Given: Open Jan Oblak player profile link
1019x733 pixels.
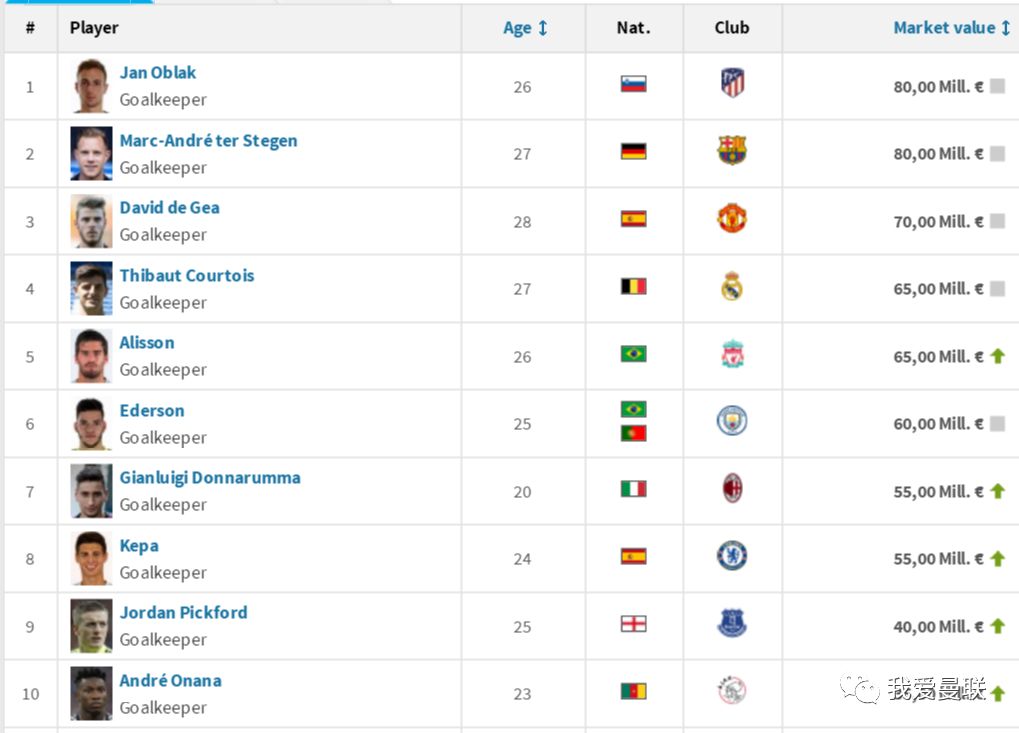Looking at the screenshot, I should click(158, 73).
